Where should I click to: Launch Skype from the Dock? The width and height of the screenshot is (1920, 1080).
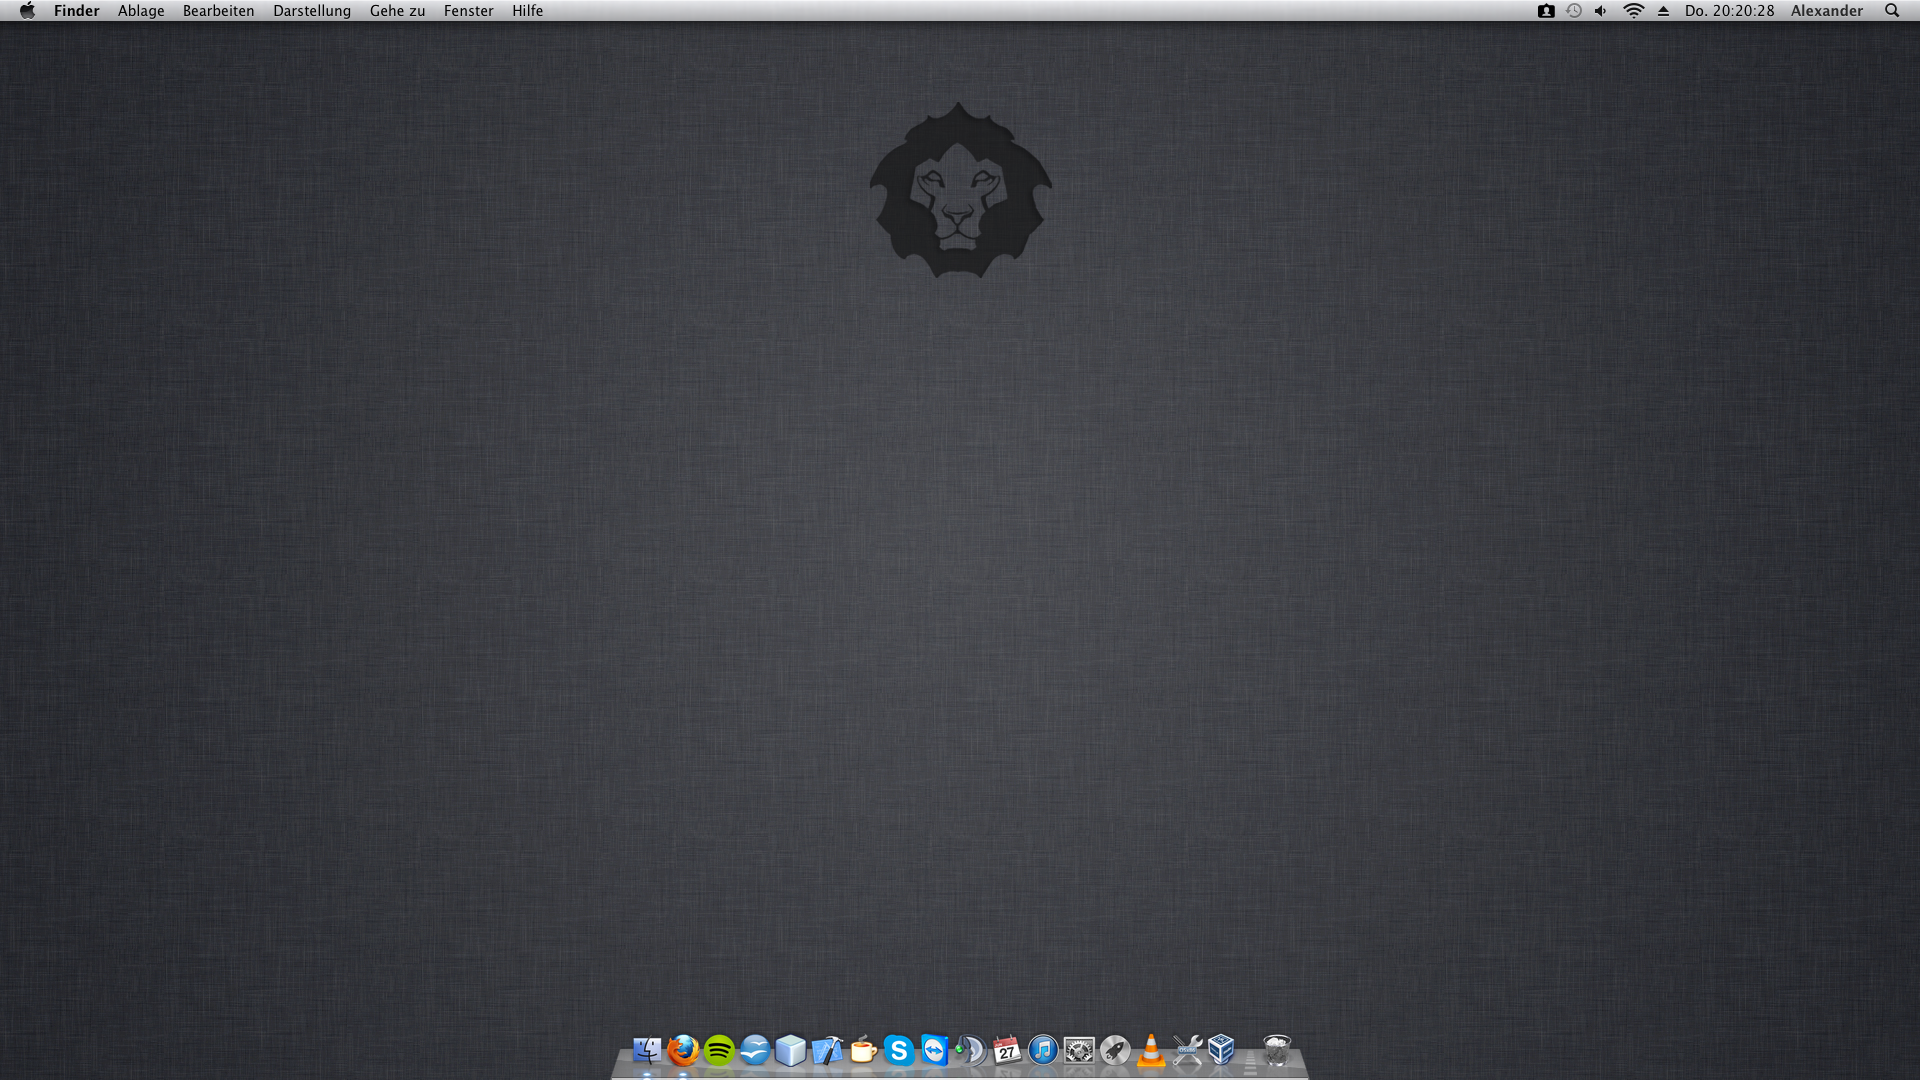[x=899, y=1050]
